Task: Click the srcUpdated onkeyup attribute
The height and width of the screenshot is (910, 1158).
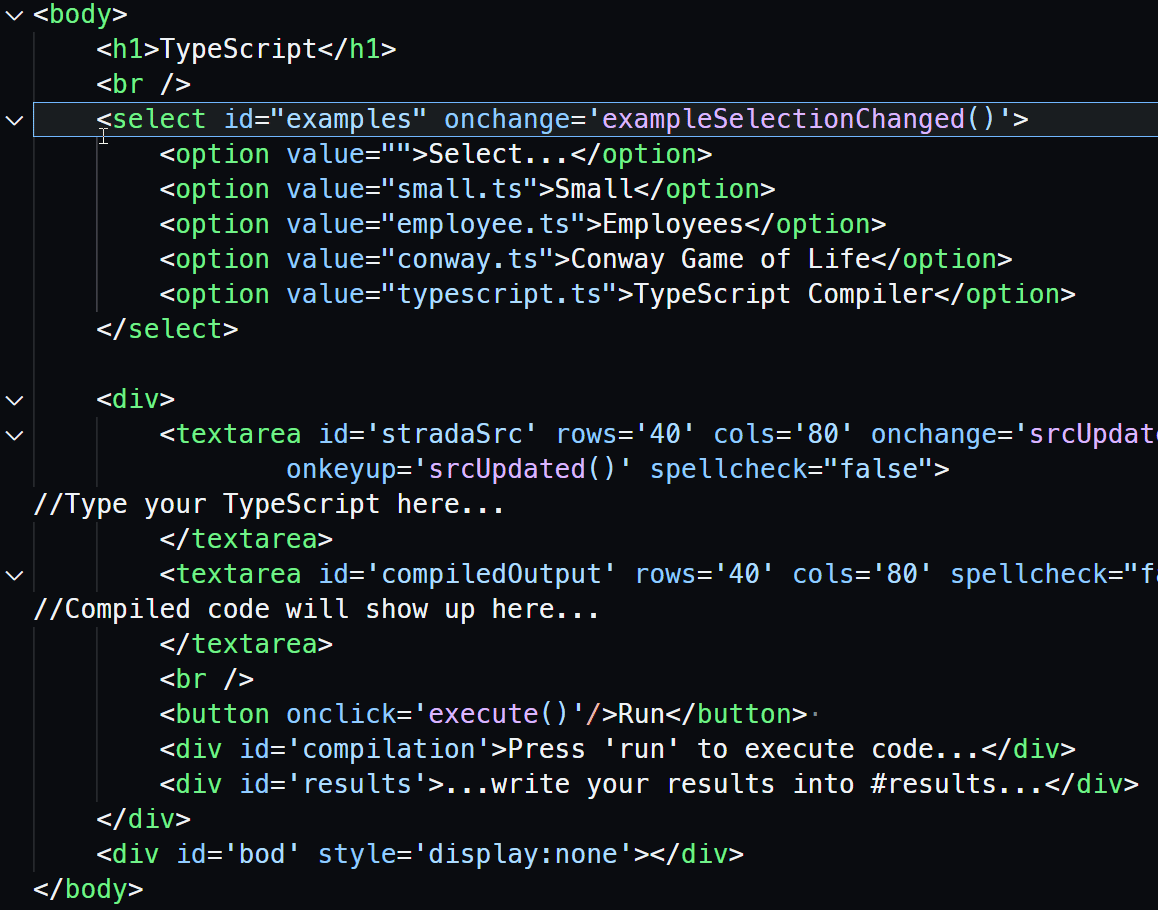Action: tap(339, 468)
